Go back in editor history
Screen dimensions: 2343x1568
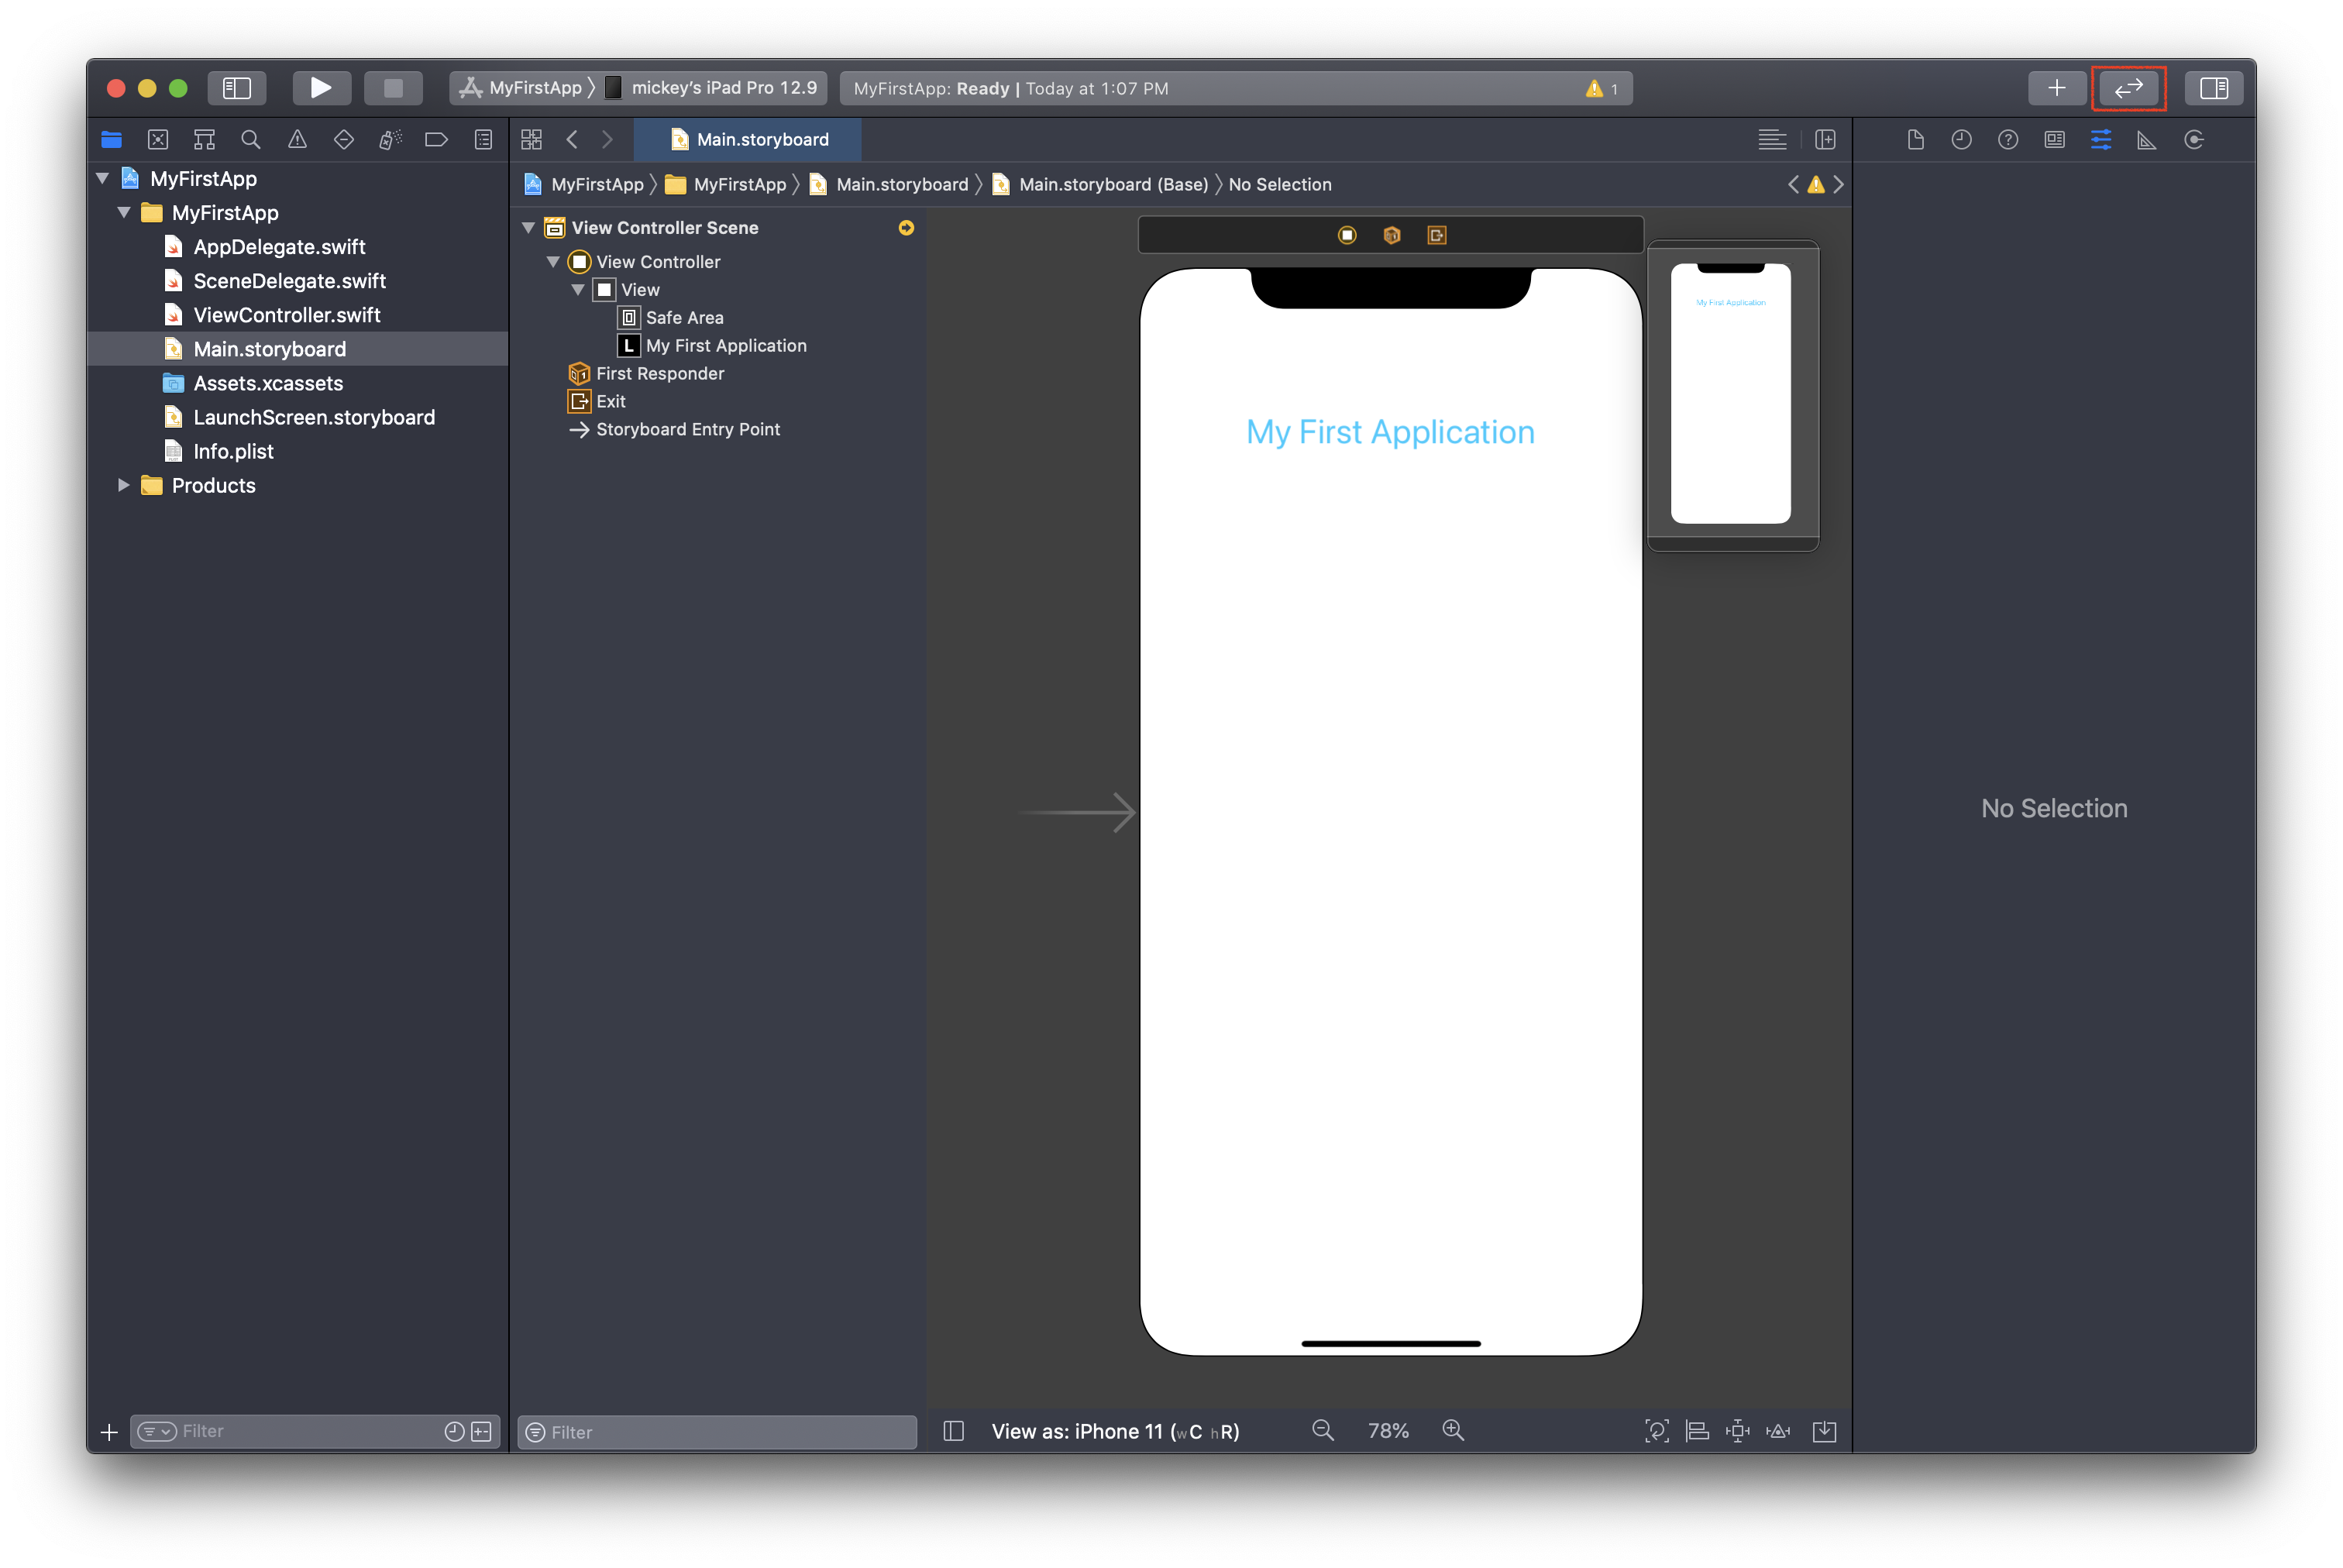[x=572, y=139]
